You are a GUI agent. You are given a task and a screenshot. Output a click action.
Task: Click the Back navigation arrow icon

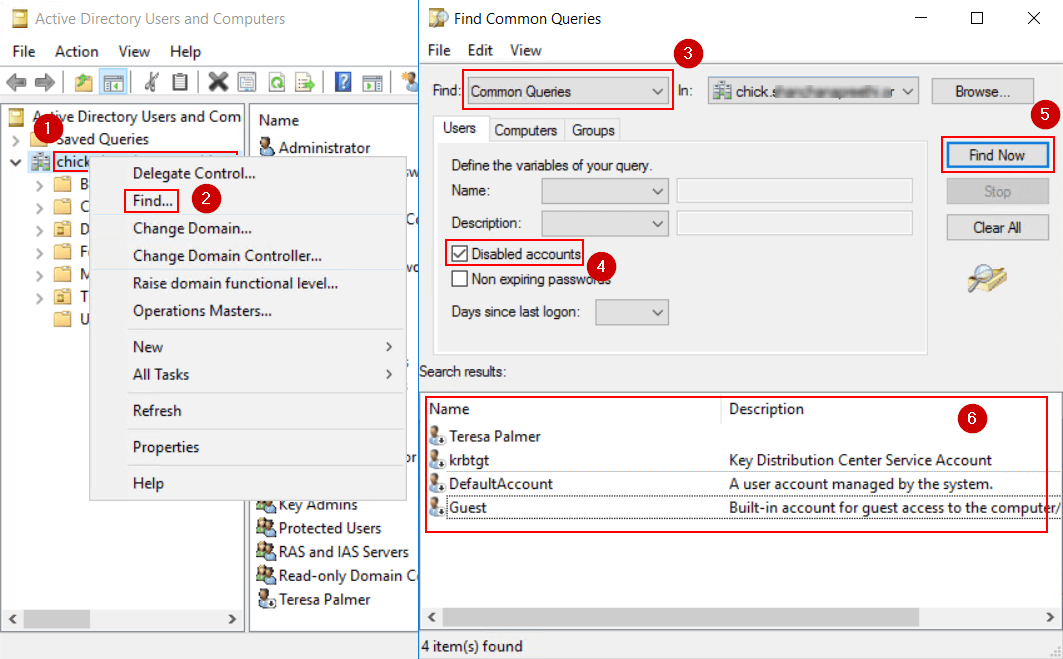click(17, 82)
